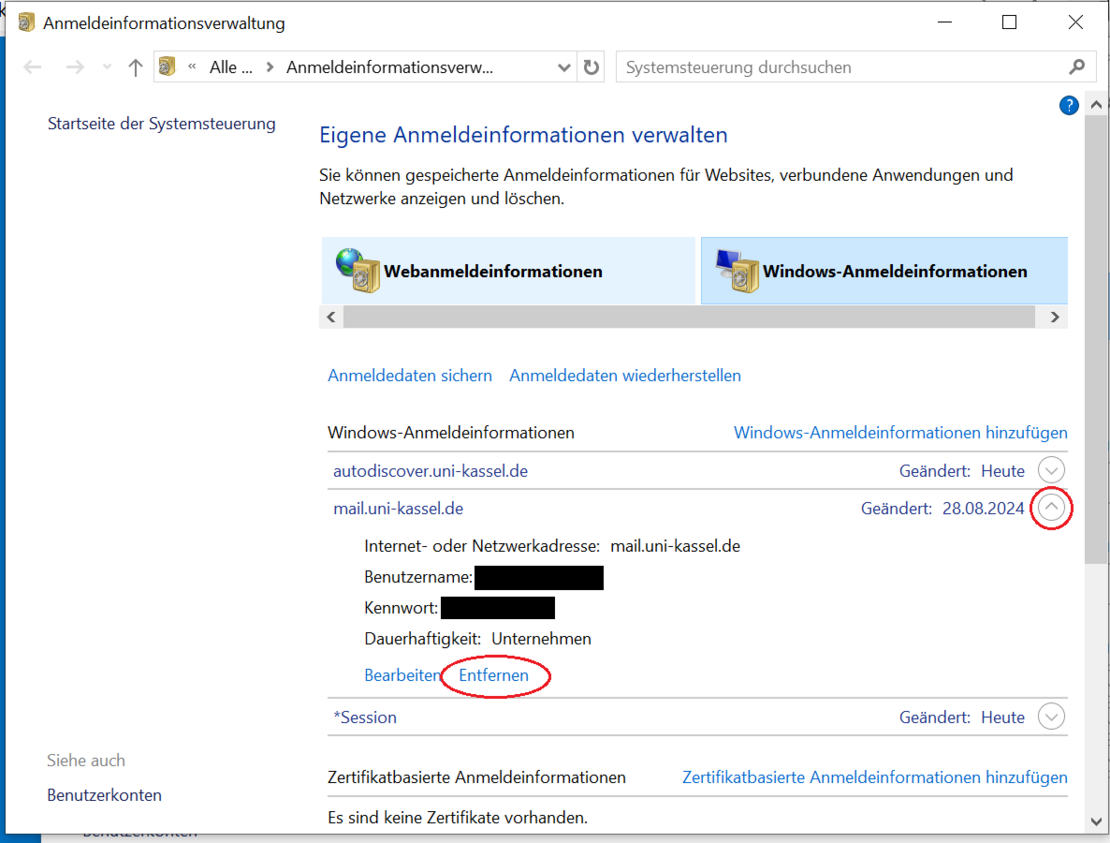Select the Windows-Anmeldeinformationen tab
The height and width of the screenshot is (843, 1110).
894,271
